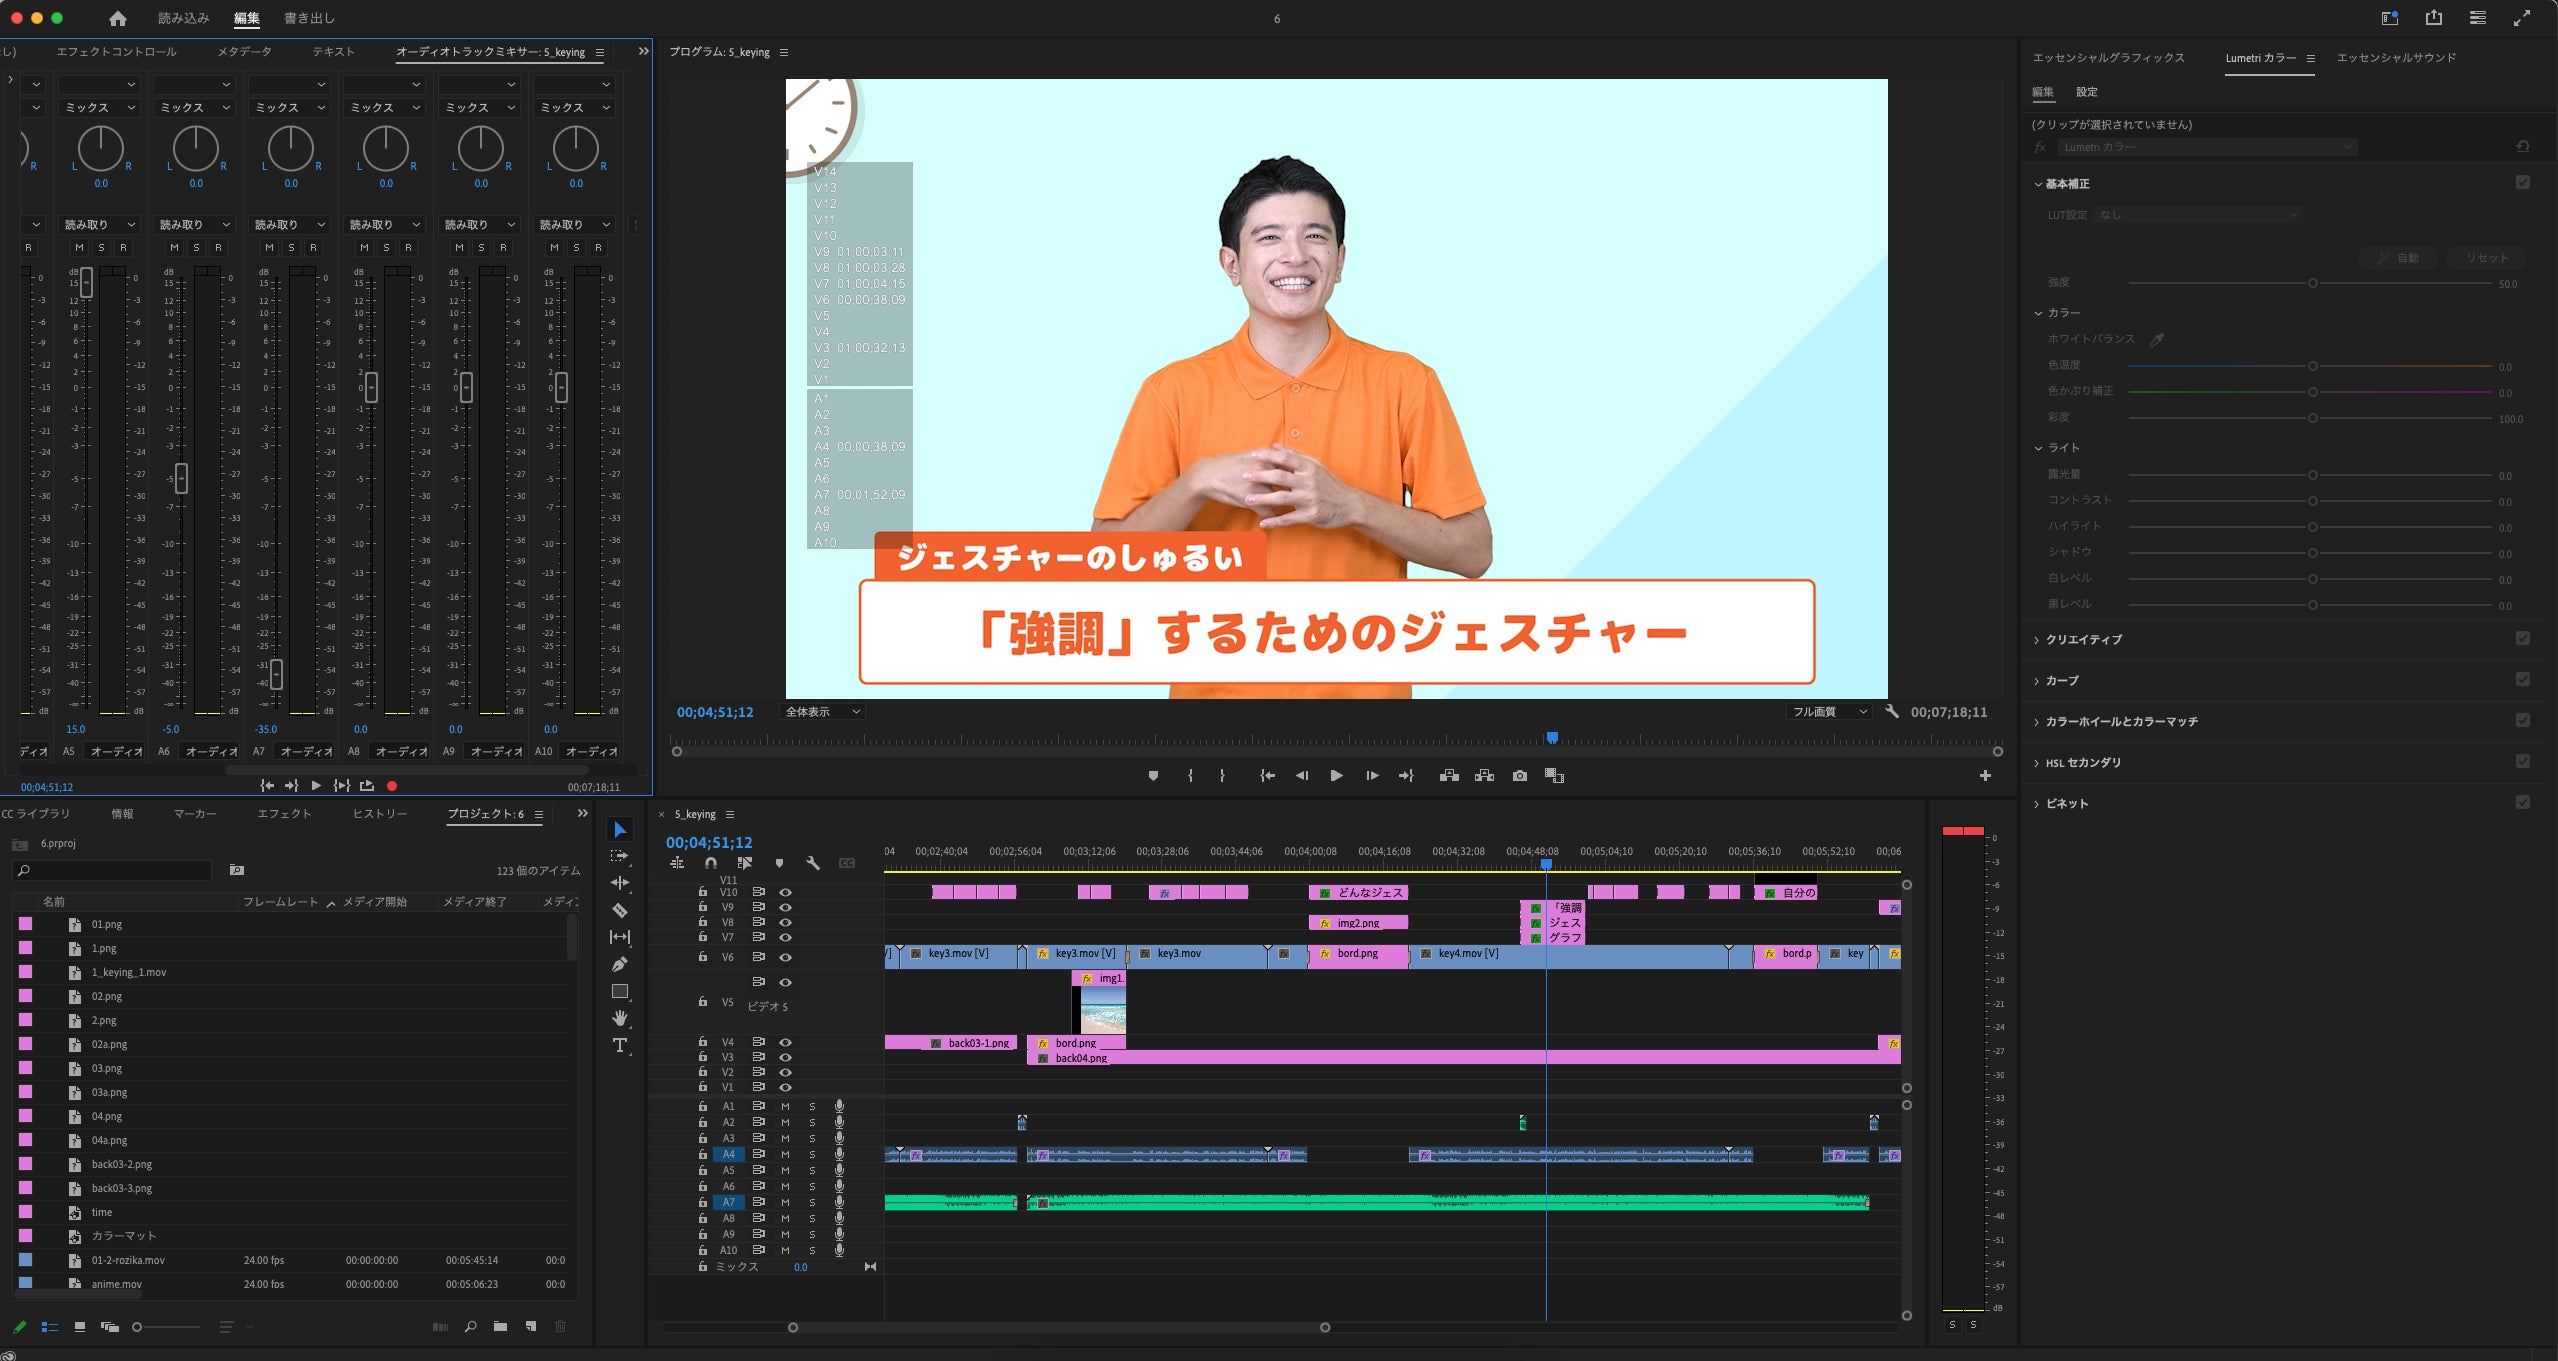Click the Home icon in the top bar
The width and height of the screenshot is (2558, 1361).
[118, 18]
